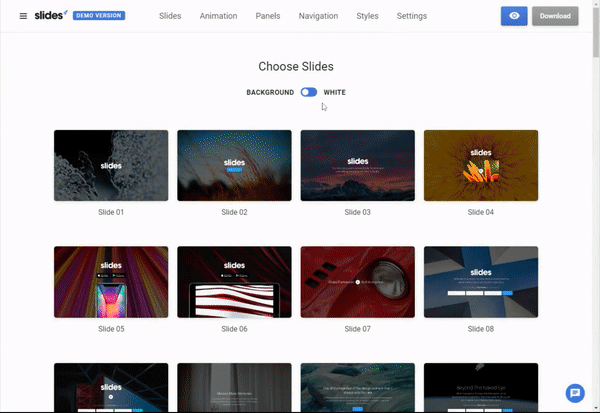Open the hamburger menu icon
The width and height of the screenshot is (600, 413).
coord(23,16)
